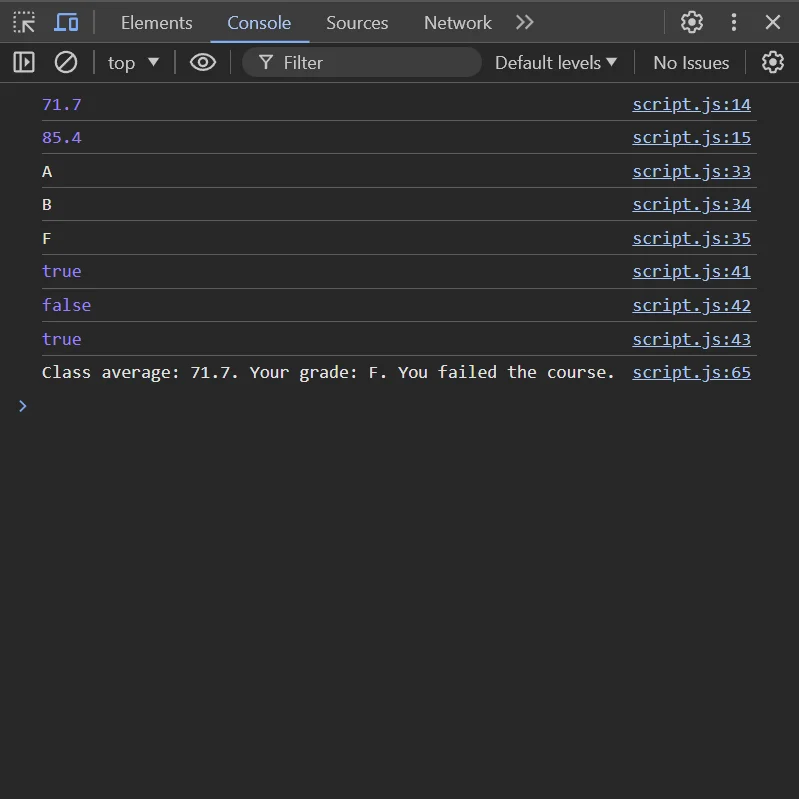Open script.js:14 source link
Viewport: 799px width, 799px height.
point(691,104)
